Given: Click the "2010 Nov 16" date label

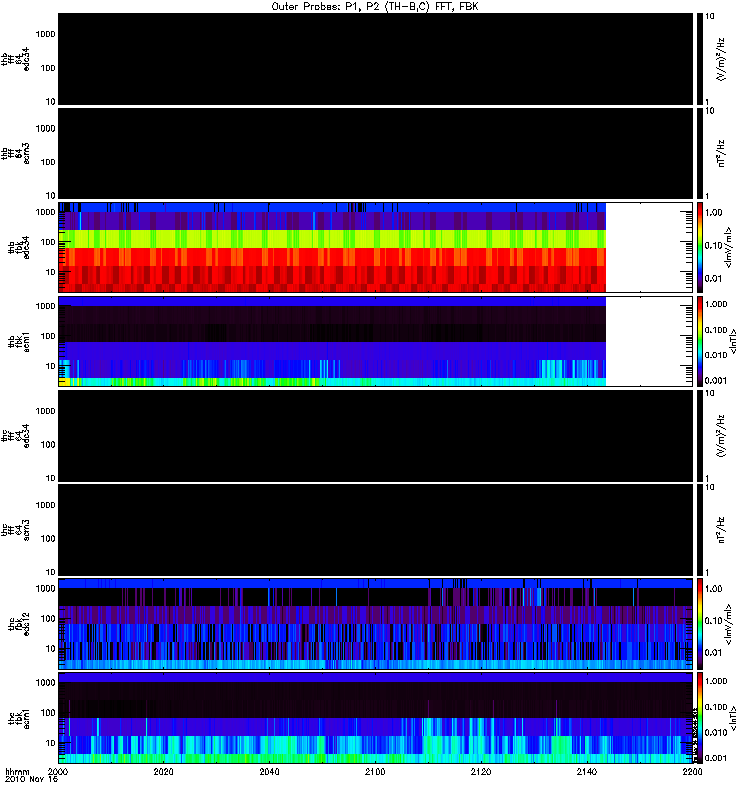Looking at the screenshot, I should pos(31,779).
